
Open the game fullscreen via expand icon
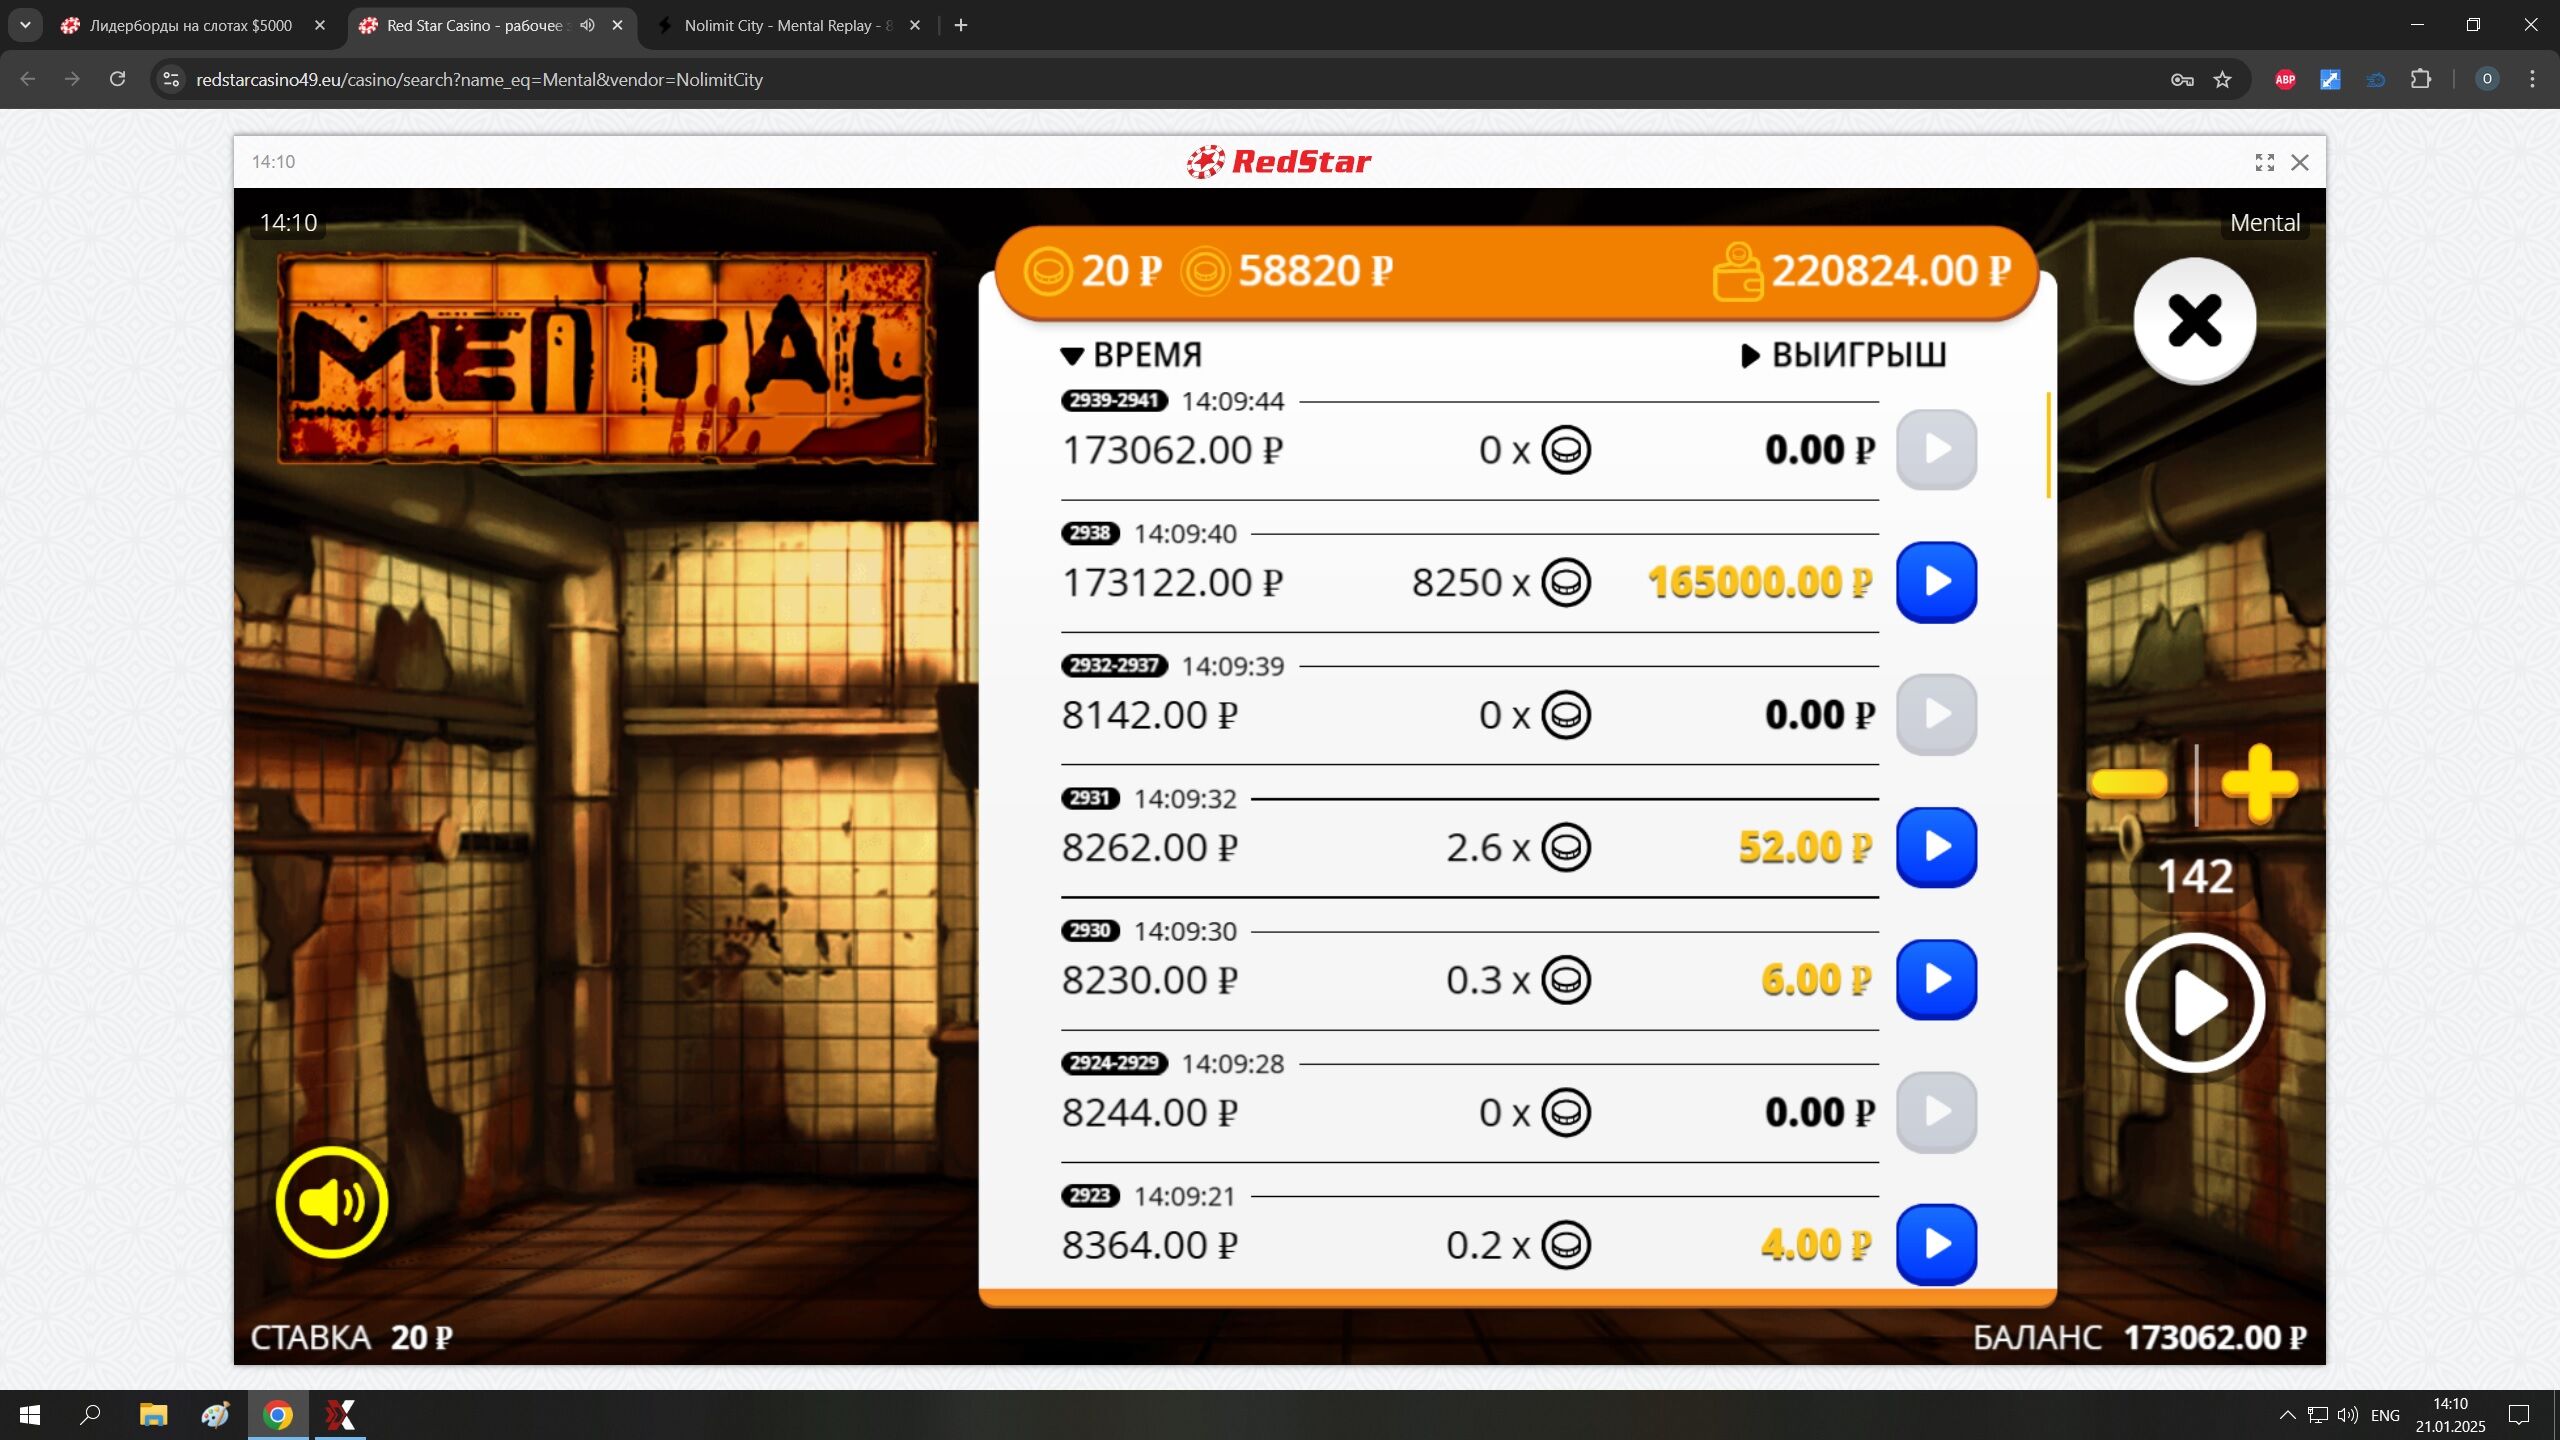click(x=2265, y=162)
